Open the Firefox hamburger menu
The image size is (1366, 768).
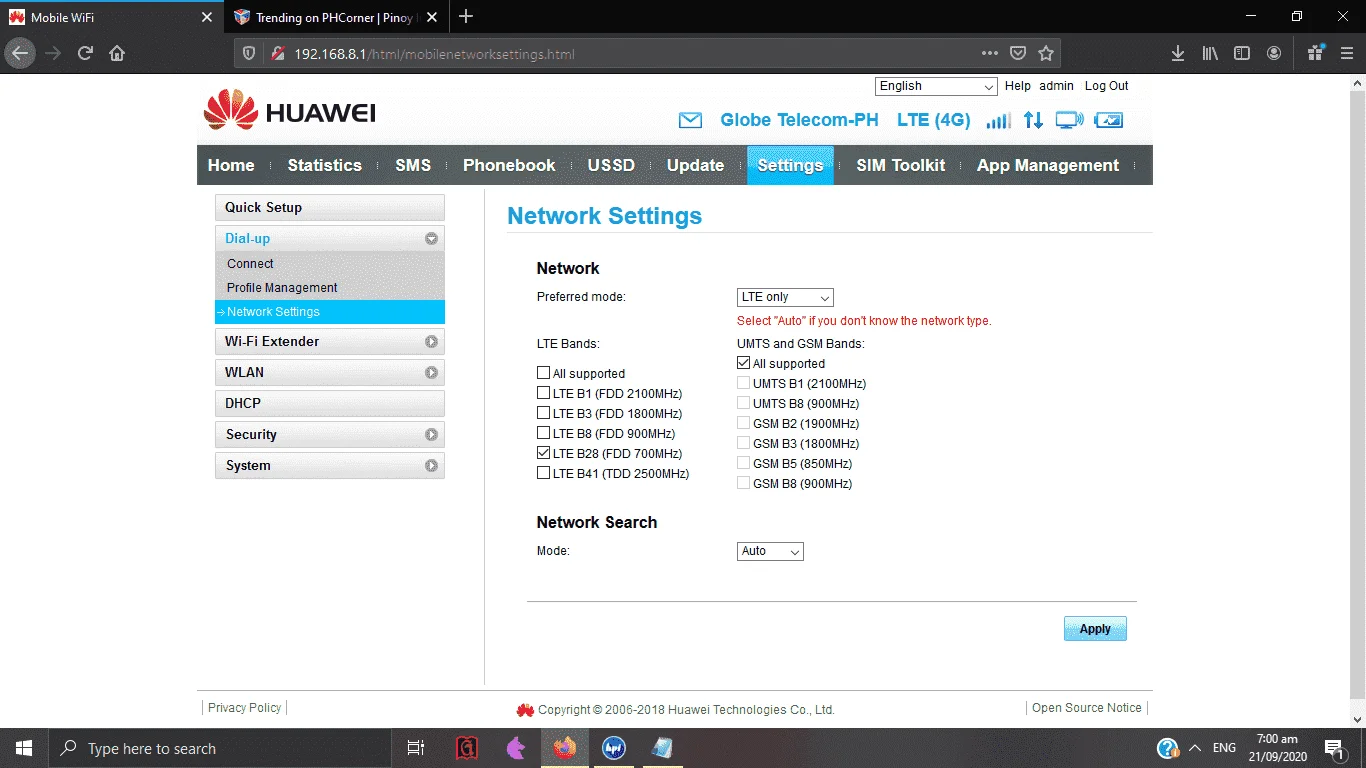pyautogui.click(x=1346, y=53)
